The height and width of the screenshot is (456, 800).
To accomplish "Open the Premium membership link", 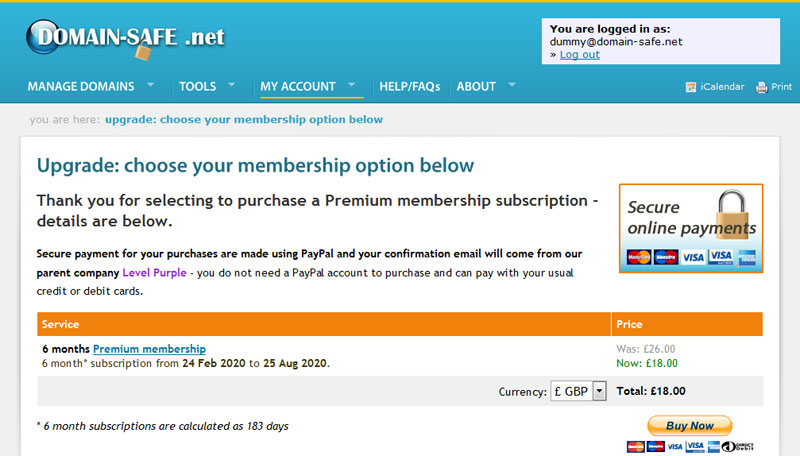I will pyautogui.click(x=149, y=349).
